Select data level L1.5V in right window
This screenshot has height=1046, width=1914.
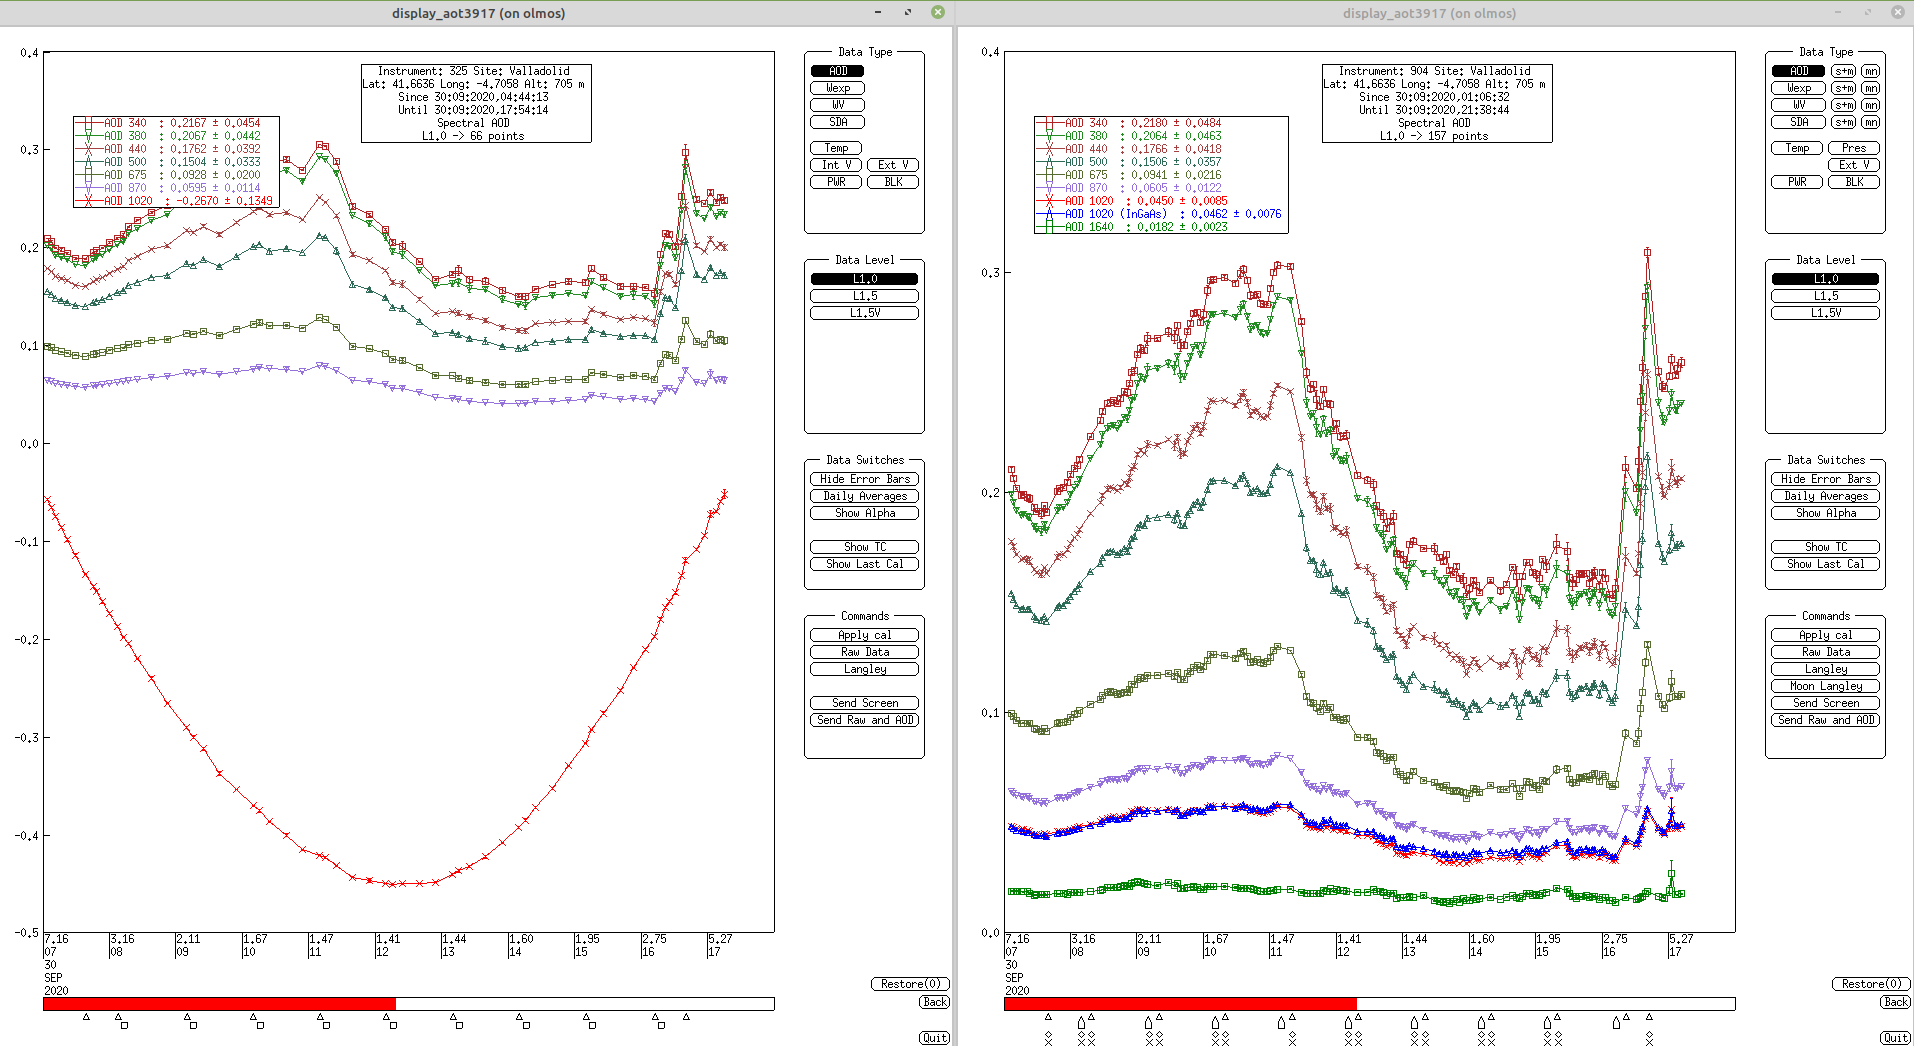point(1825,313)
